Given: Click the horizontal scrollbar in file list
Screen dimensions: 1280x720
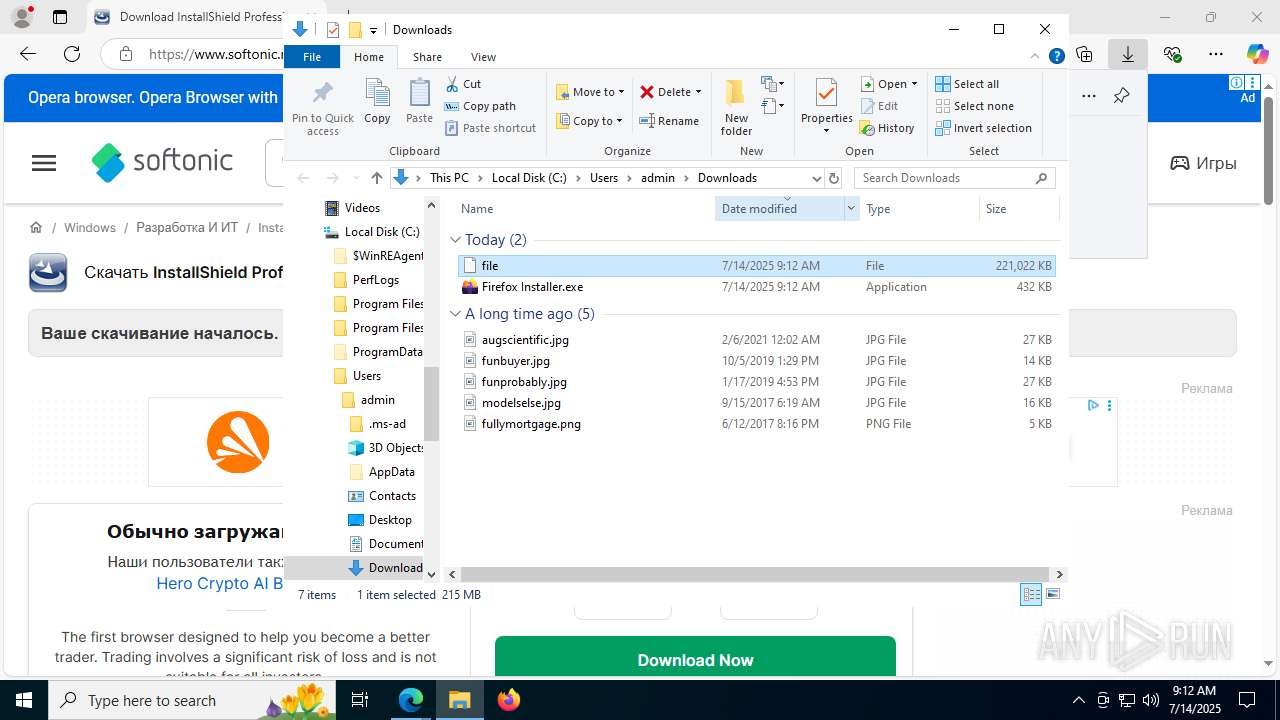Looking at the screenshot, I should tap(756, 575).
